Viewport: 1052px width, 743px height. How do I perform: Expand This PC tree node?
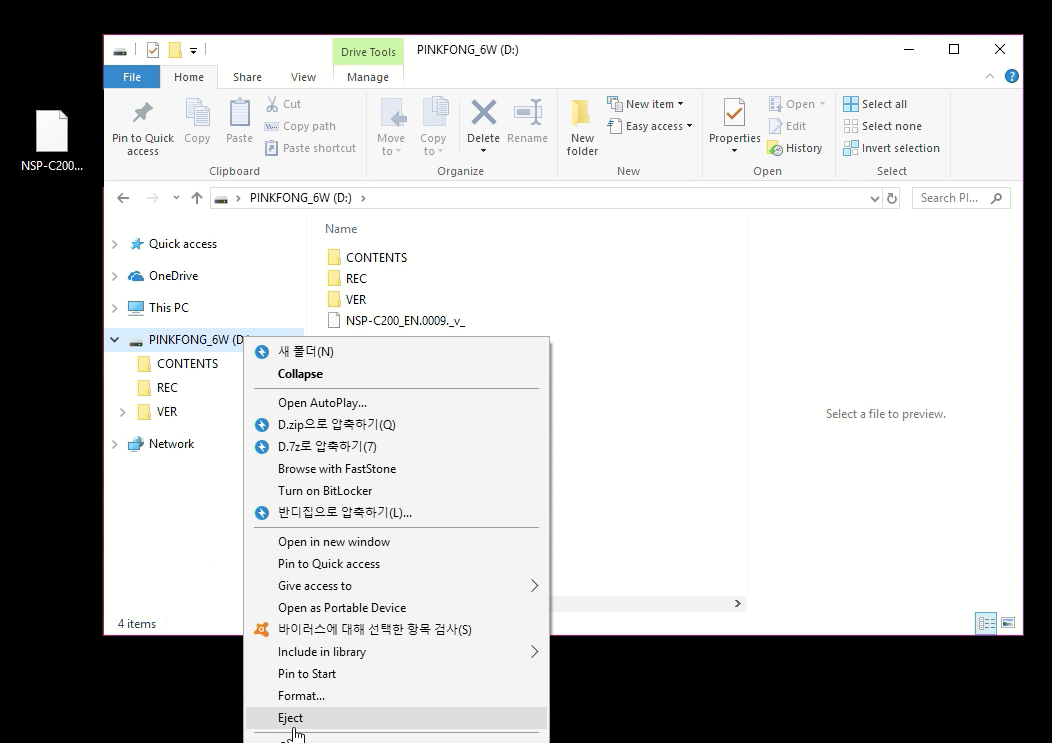coord(115,308)
